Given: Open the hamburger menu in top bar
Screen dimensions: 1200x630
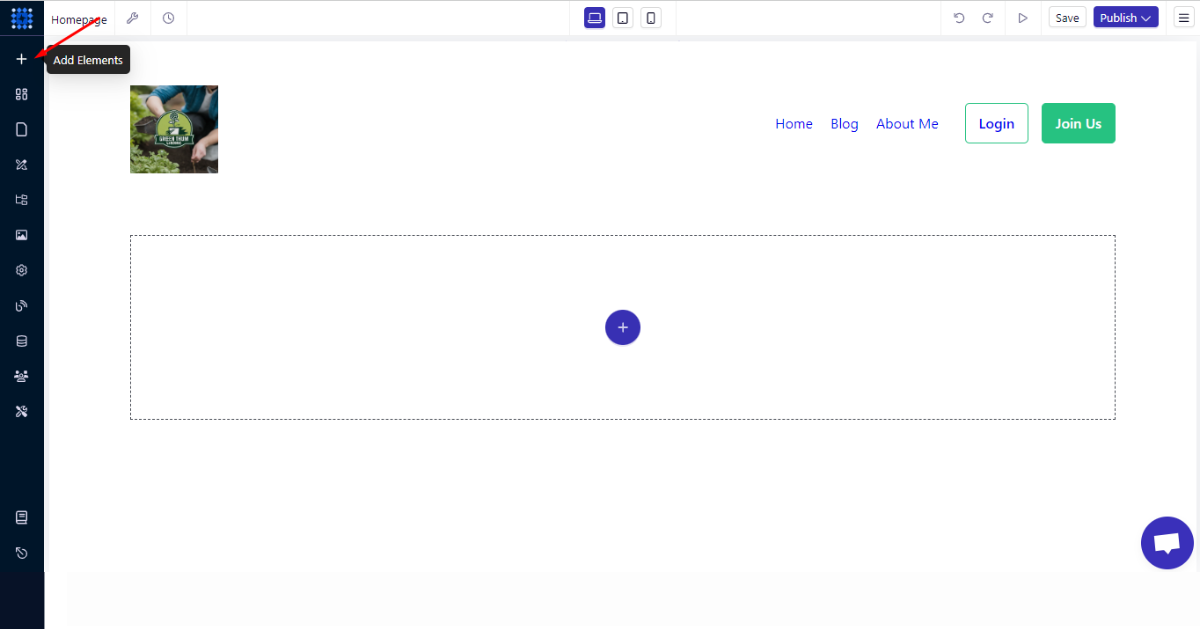Looking at the screenshot, I should tap(1183, 18).
